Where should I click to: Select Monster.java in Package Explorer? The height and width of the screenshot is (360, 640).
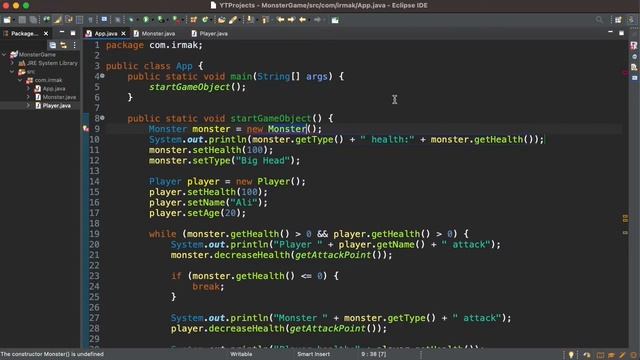[x=59, y=97]
